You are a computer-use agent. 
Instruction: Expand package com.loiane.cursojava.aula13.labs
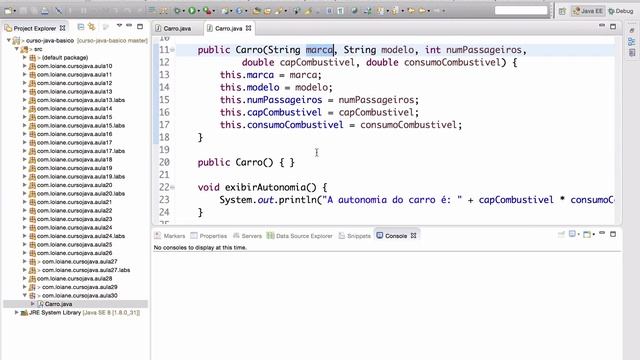(x=24, y=100)
